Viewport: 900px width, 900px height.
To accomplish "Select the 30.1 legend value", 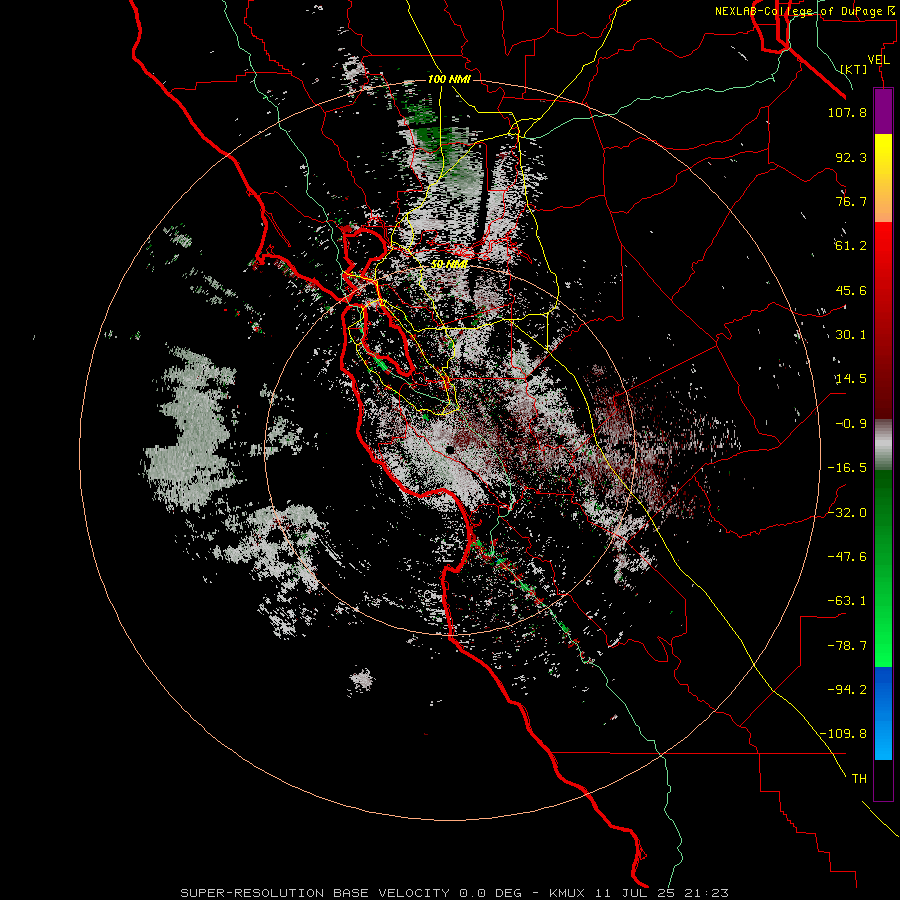I will (851, 335).
